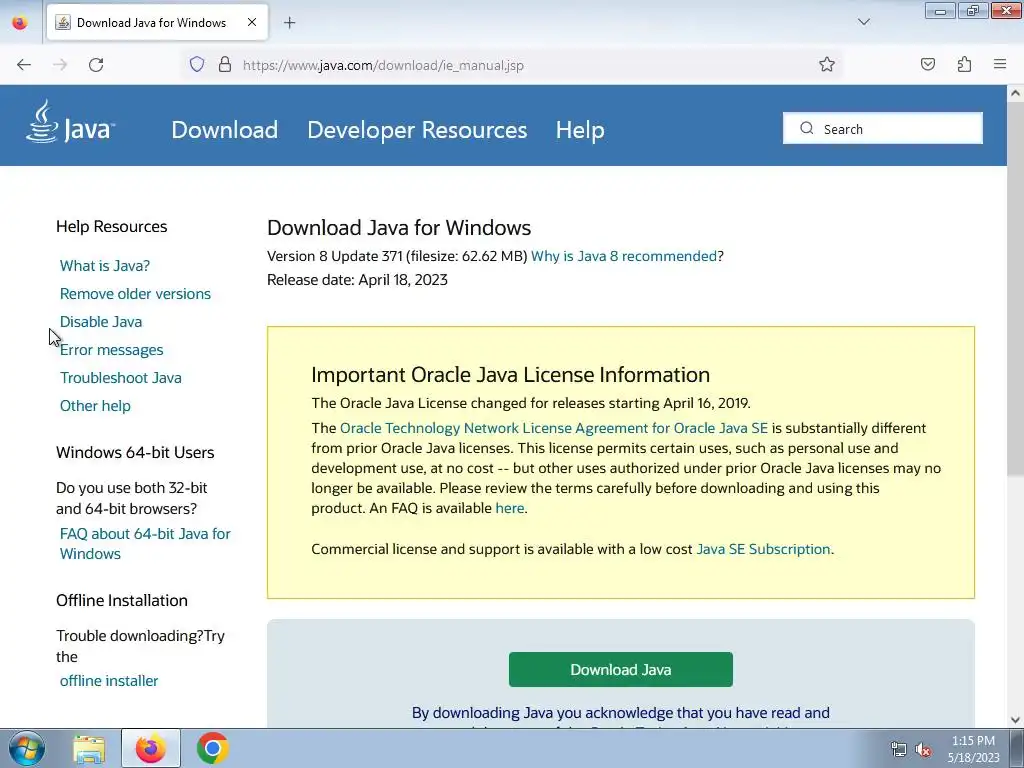Click the Firefox taskbar icon
1024x768 pixels.
tap(150, 748)
